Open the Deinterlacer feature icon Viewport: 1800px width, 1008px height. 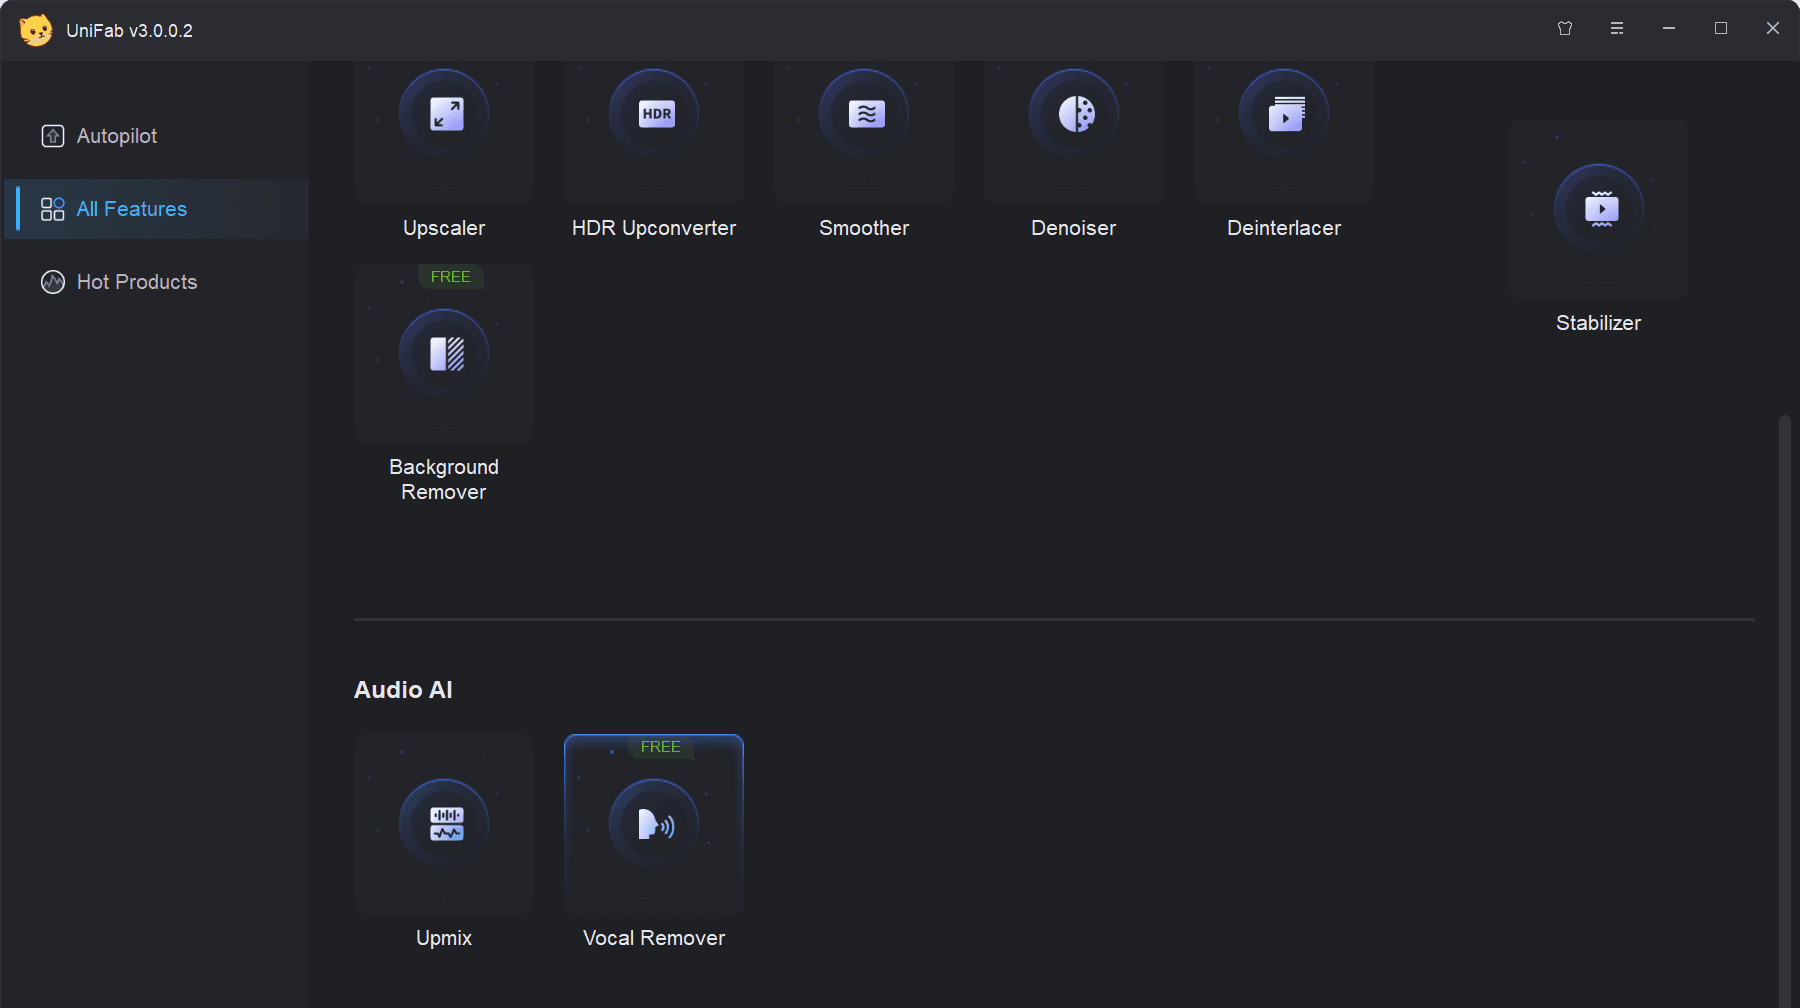pyautogui.click(x=1285, y=114)
